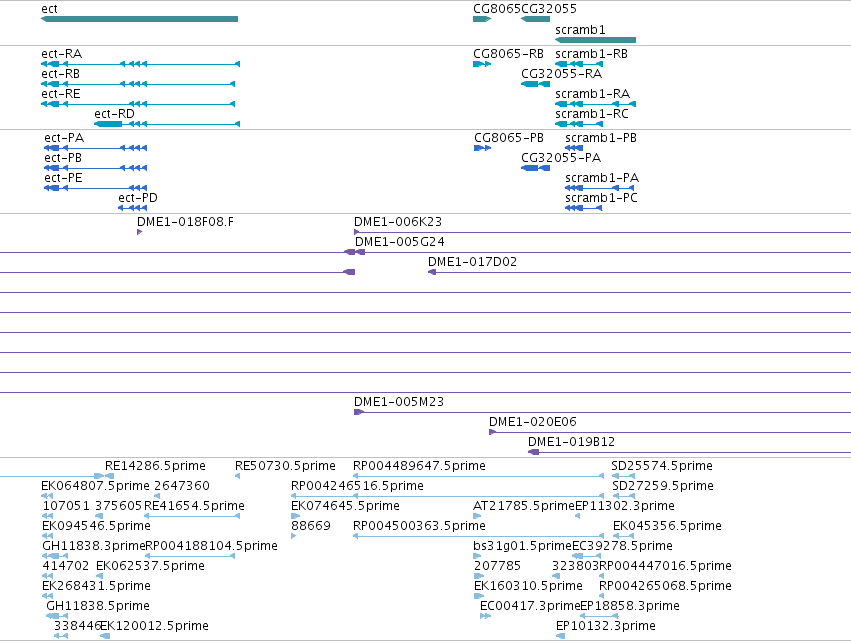The image size is (851, 641).
Task: Select the ect-PA protein label
Action: (64, 138)
